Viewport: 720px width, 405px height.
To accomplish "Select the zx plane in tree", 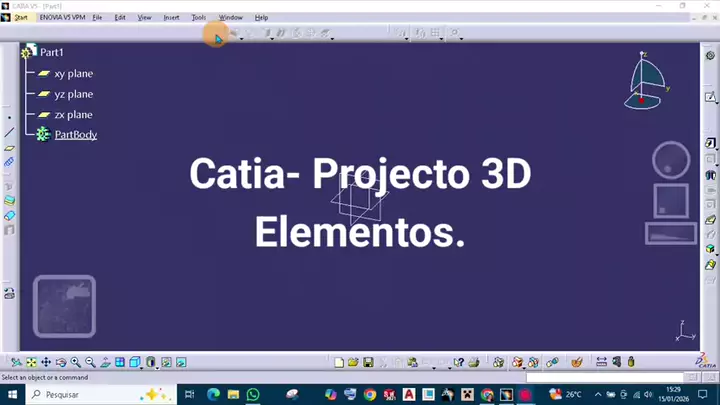I will 73,115.
